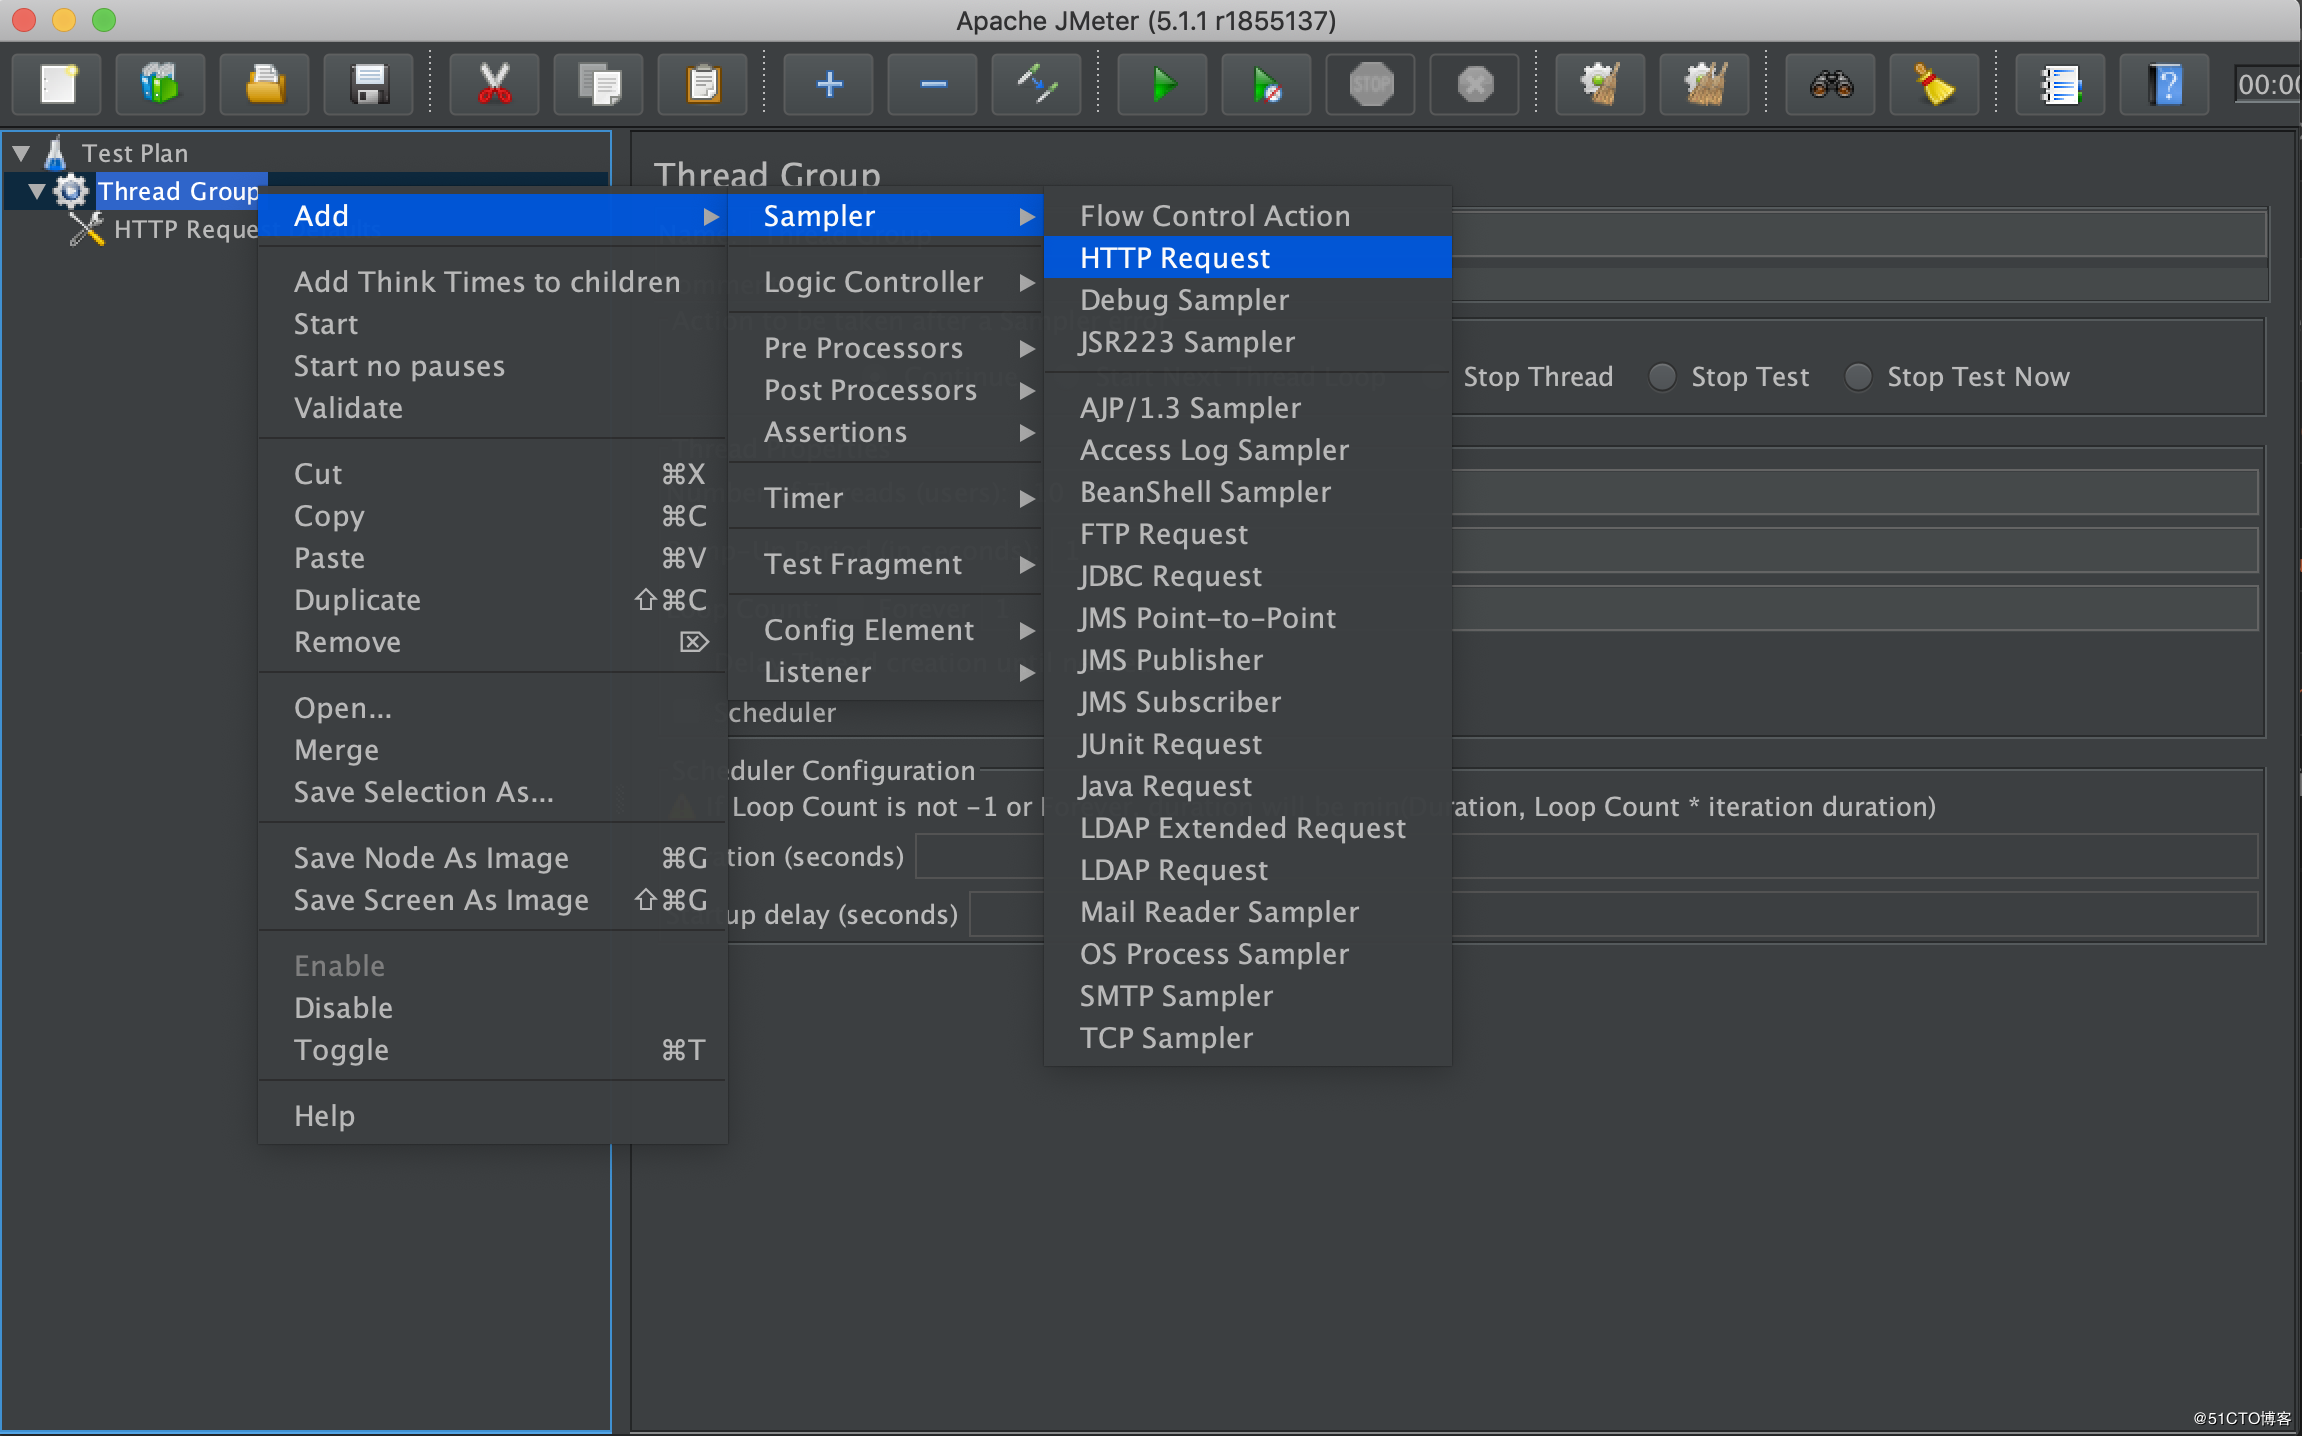Image resolution: width=2302 pixels, height=1436 pixels.
Task: Choose Debug Sampler menu entry
Action: click(1247, 300)
